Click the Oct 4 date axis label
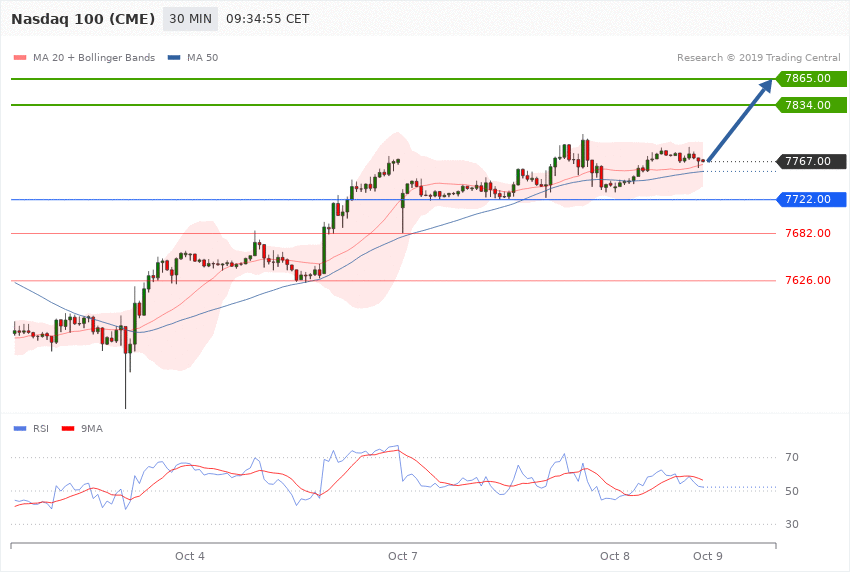This screenshot has height=576, width=850. pyautogui.click(x=190, y=556)
